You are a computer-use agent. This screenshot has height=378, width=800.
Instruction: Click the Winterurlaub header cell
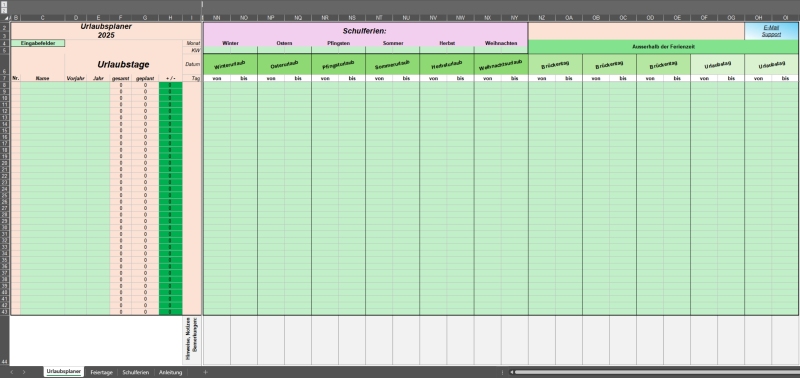tap(230, 65)
